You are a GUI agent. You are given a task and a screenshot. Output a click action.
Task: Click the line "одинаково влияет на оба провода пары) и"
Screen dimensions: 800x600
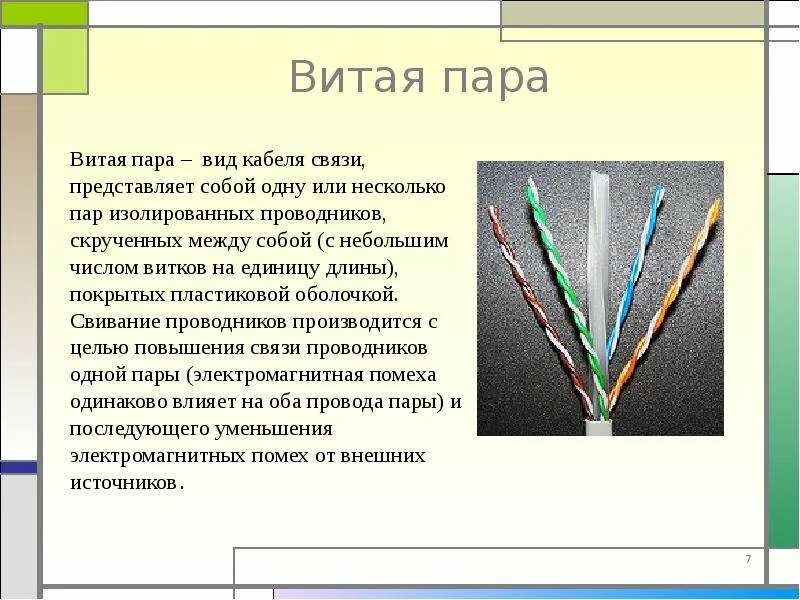[265, 402]
